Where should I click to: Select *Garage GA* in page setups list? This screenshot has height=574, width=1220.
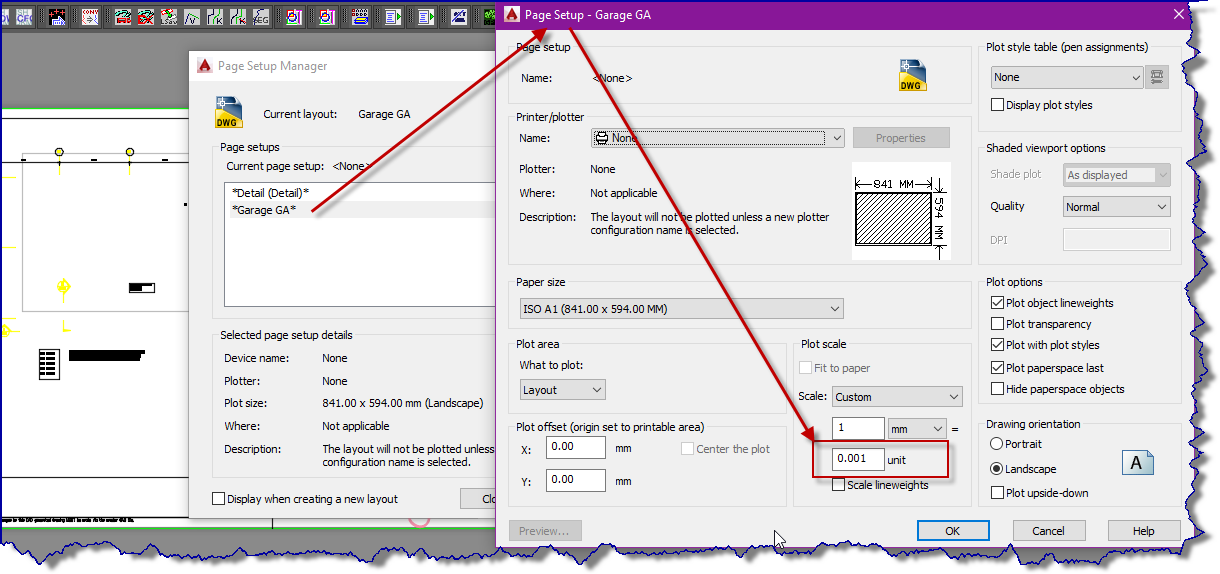click(x=264, y=210)
